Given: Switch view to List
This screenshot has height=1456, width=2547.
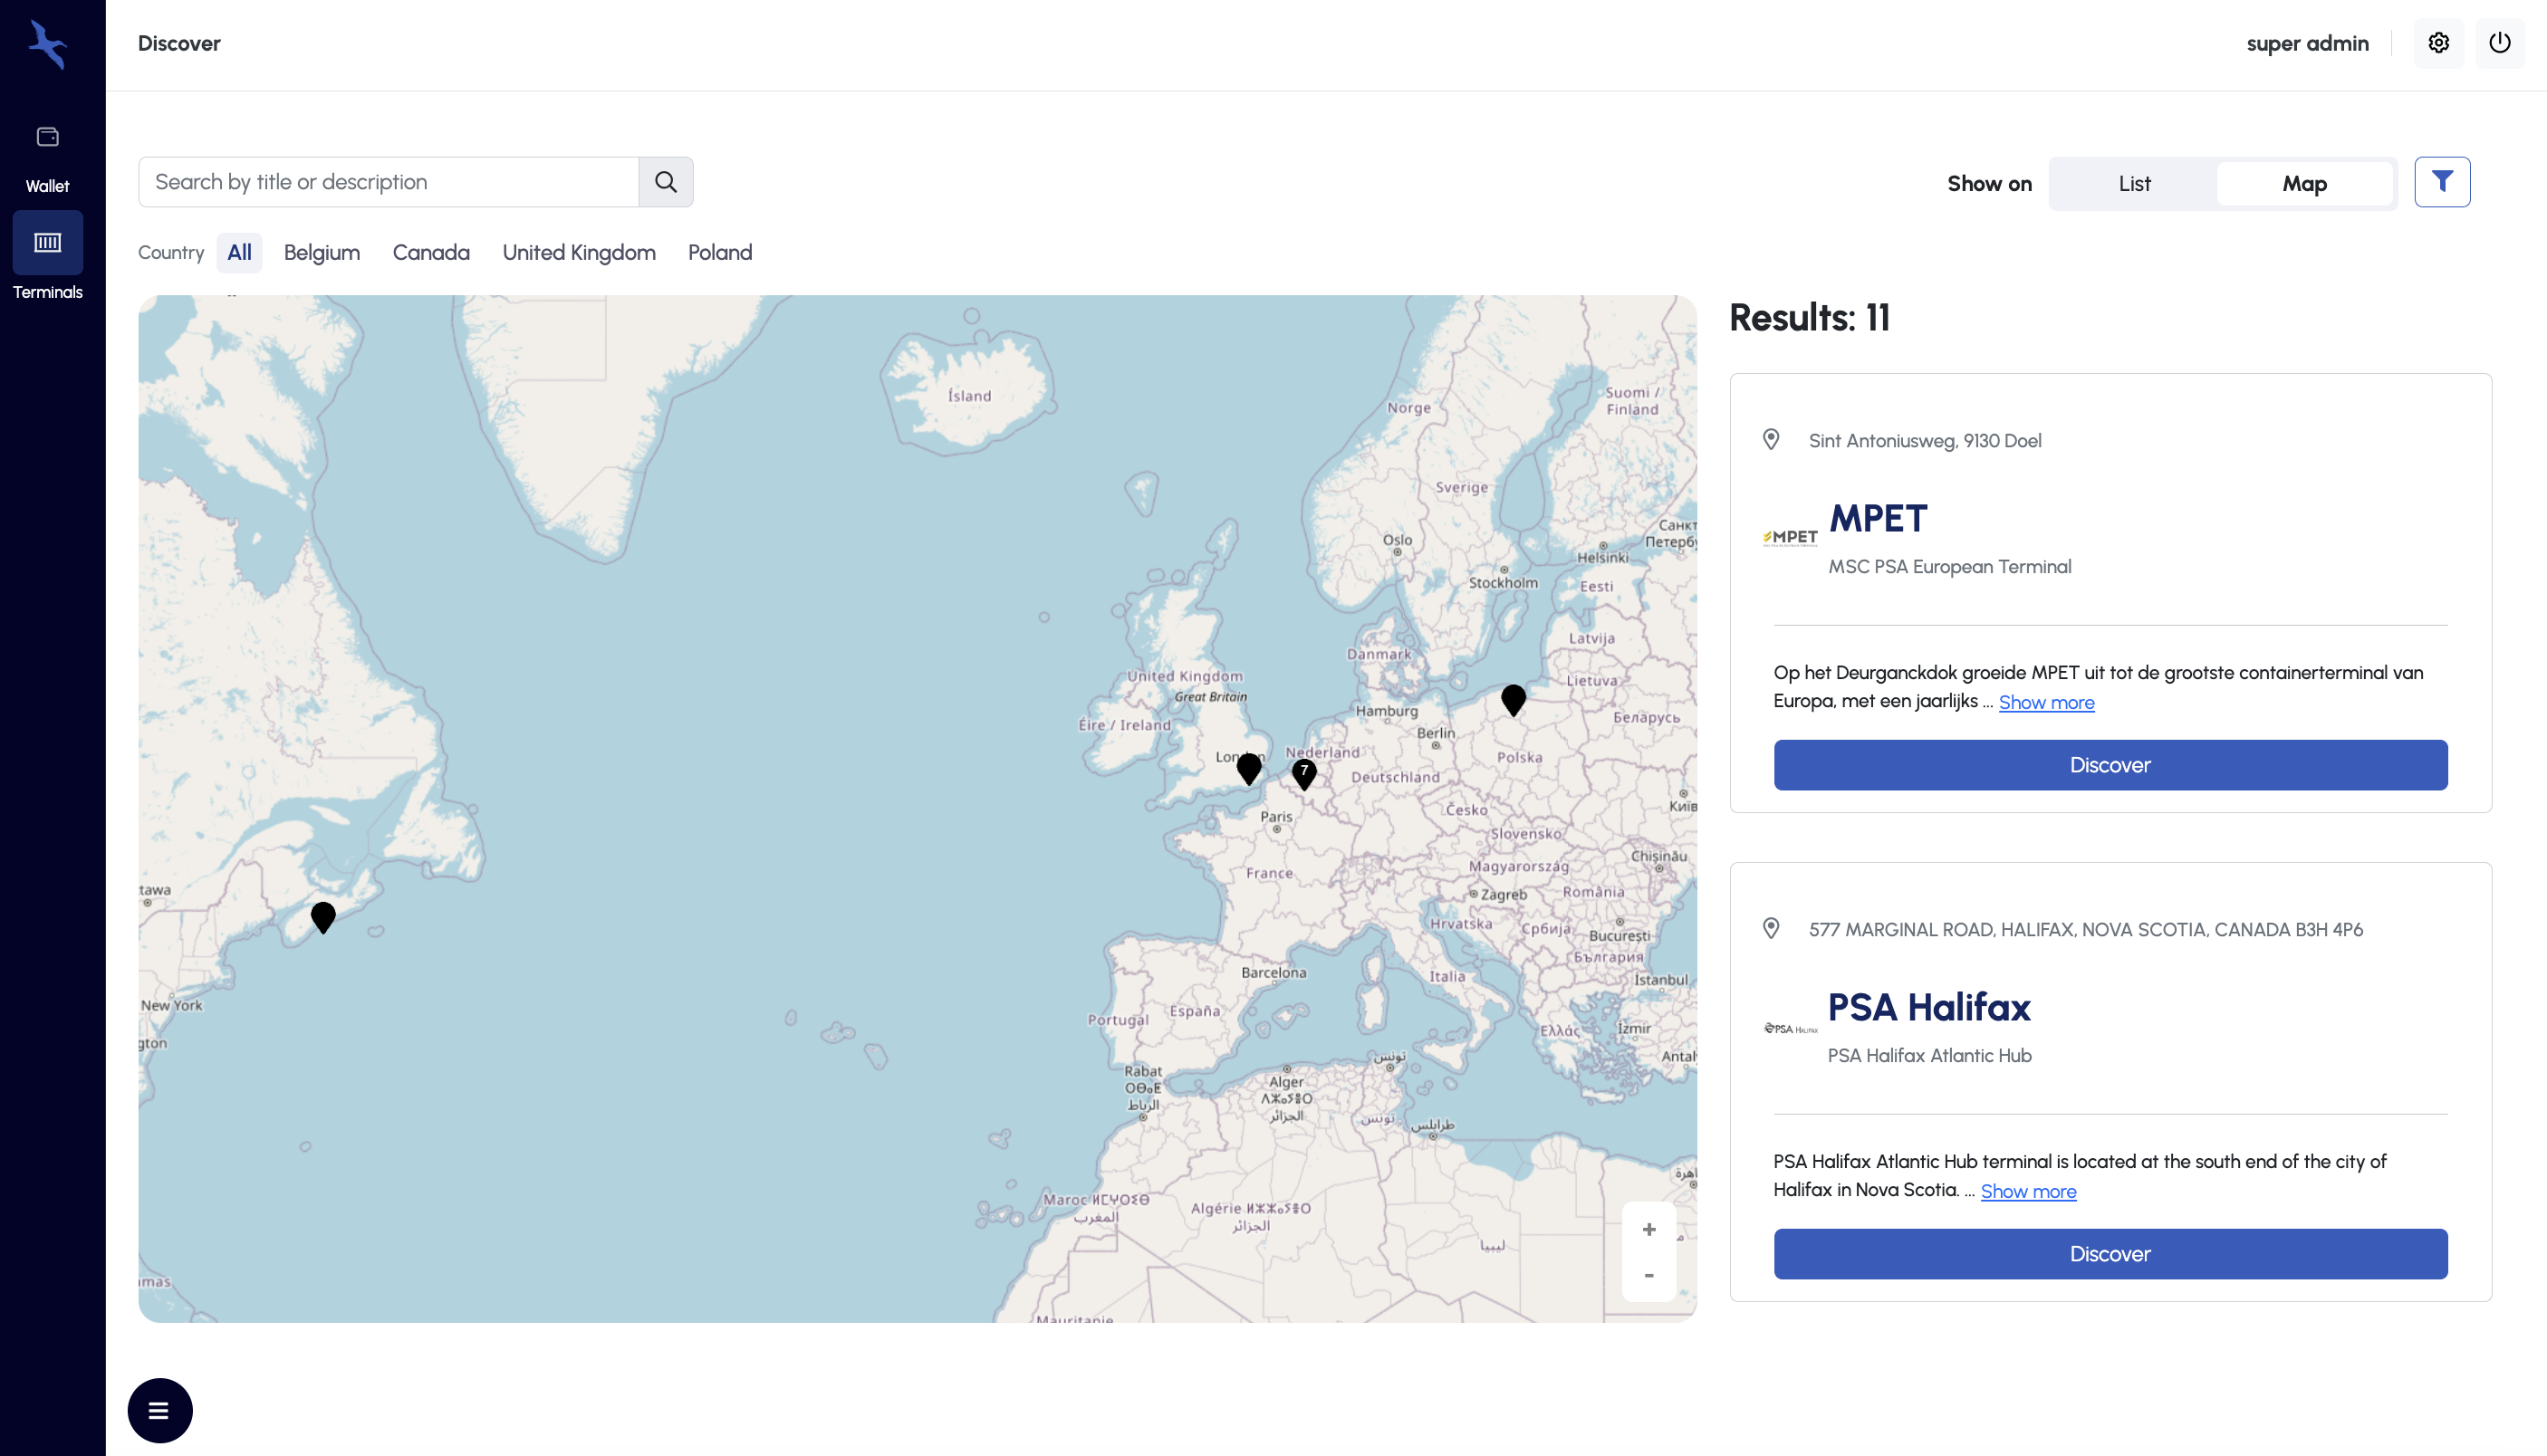Looking at the screenshot, I should [2134, 184].
